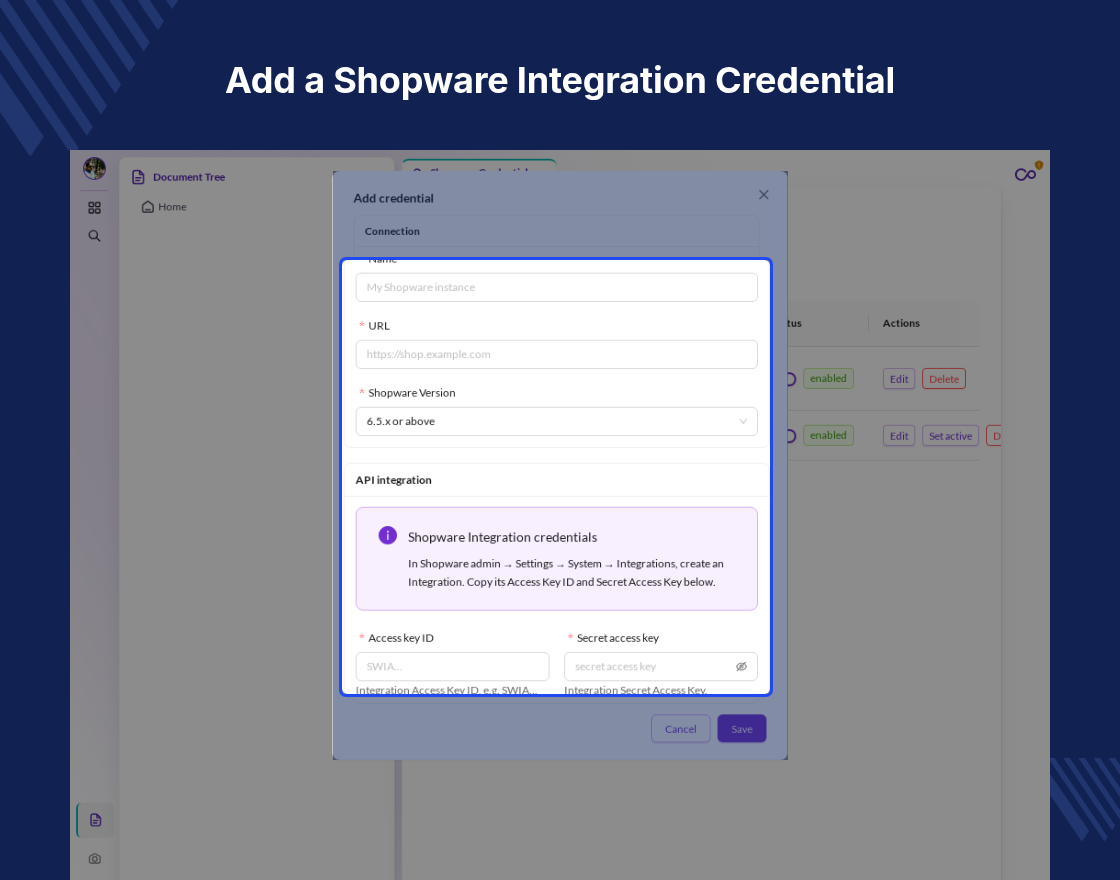The image size is (1120, 880).
Task: Open the search icon in the sidebar
Action: tap(94, 236)
